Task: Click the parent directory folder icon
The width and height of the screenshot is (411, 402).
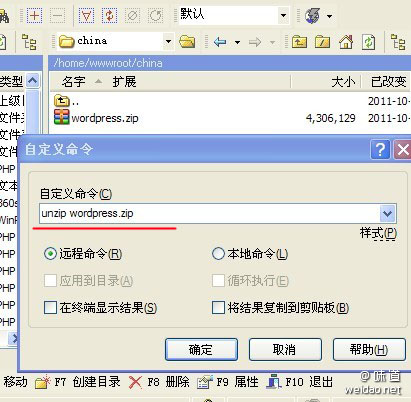Action: [x=299, y=42]
